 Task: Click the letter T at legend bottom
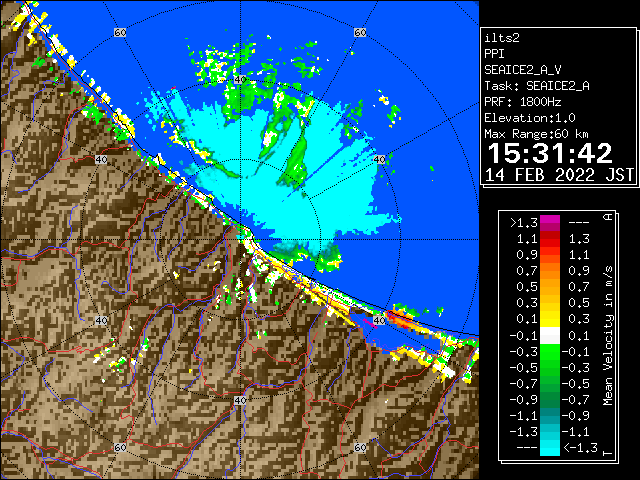[x=608, y=453]
